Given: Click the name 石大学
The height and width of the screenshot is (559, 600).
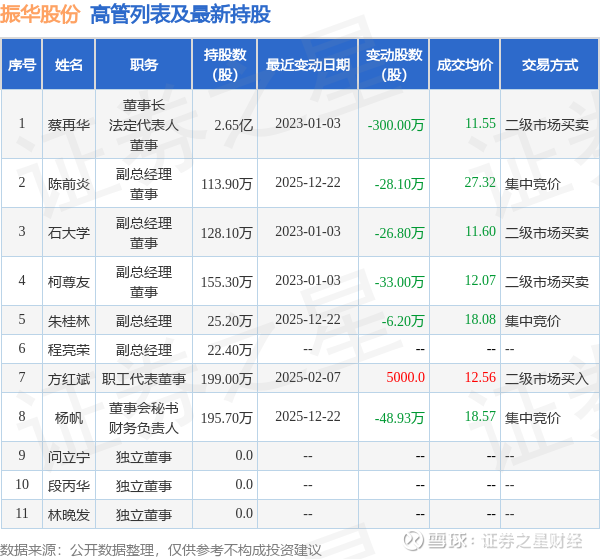Looking at the screenshot, I should pos(69,233).
